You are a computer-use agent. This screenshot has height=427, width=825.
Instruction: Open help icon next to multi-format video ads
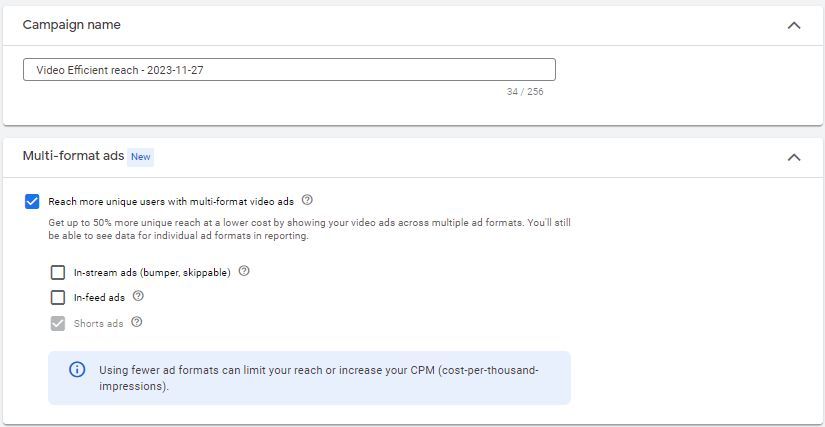(x=307, y=200)
